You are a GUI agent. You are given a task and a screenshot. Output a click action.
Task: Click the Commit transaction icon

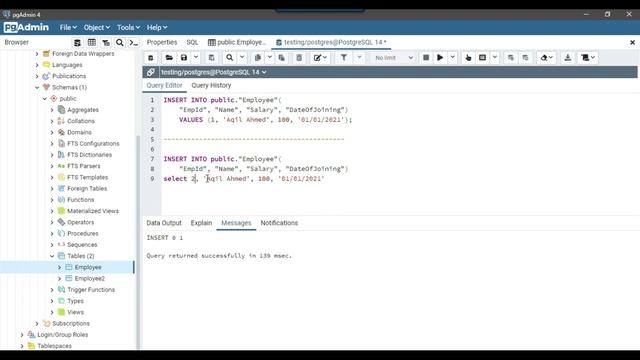[x=511, y=58]
